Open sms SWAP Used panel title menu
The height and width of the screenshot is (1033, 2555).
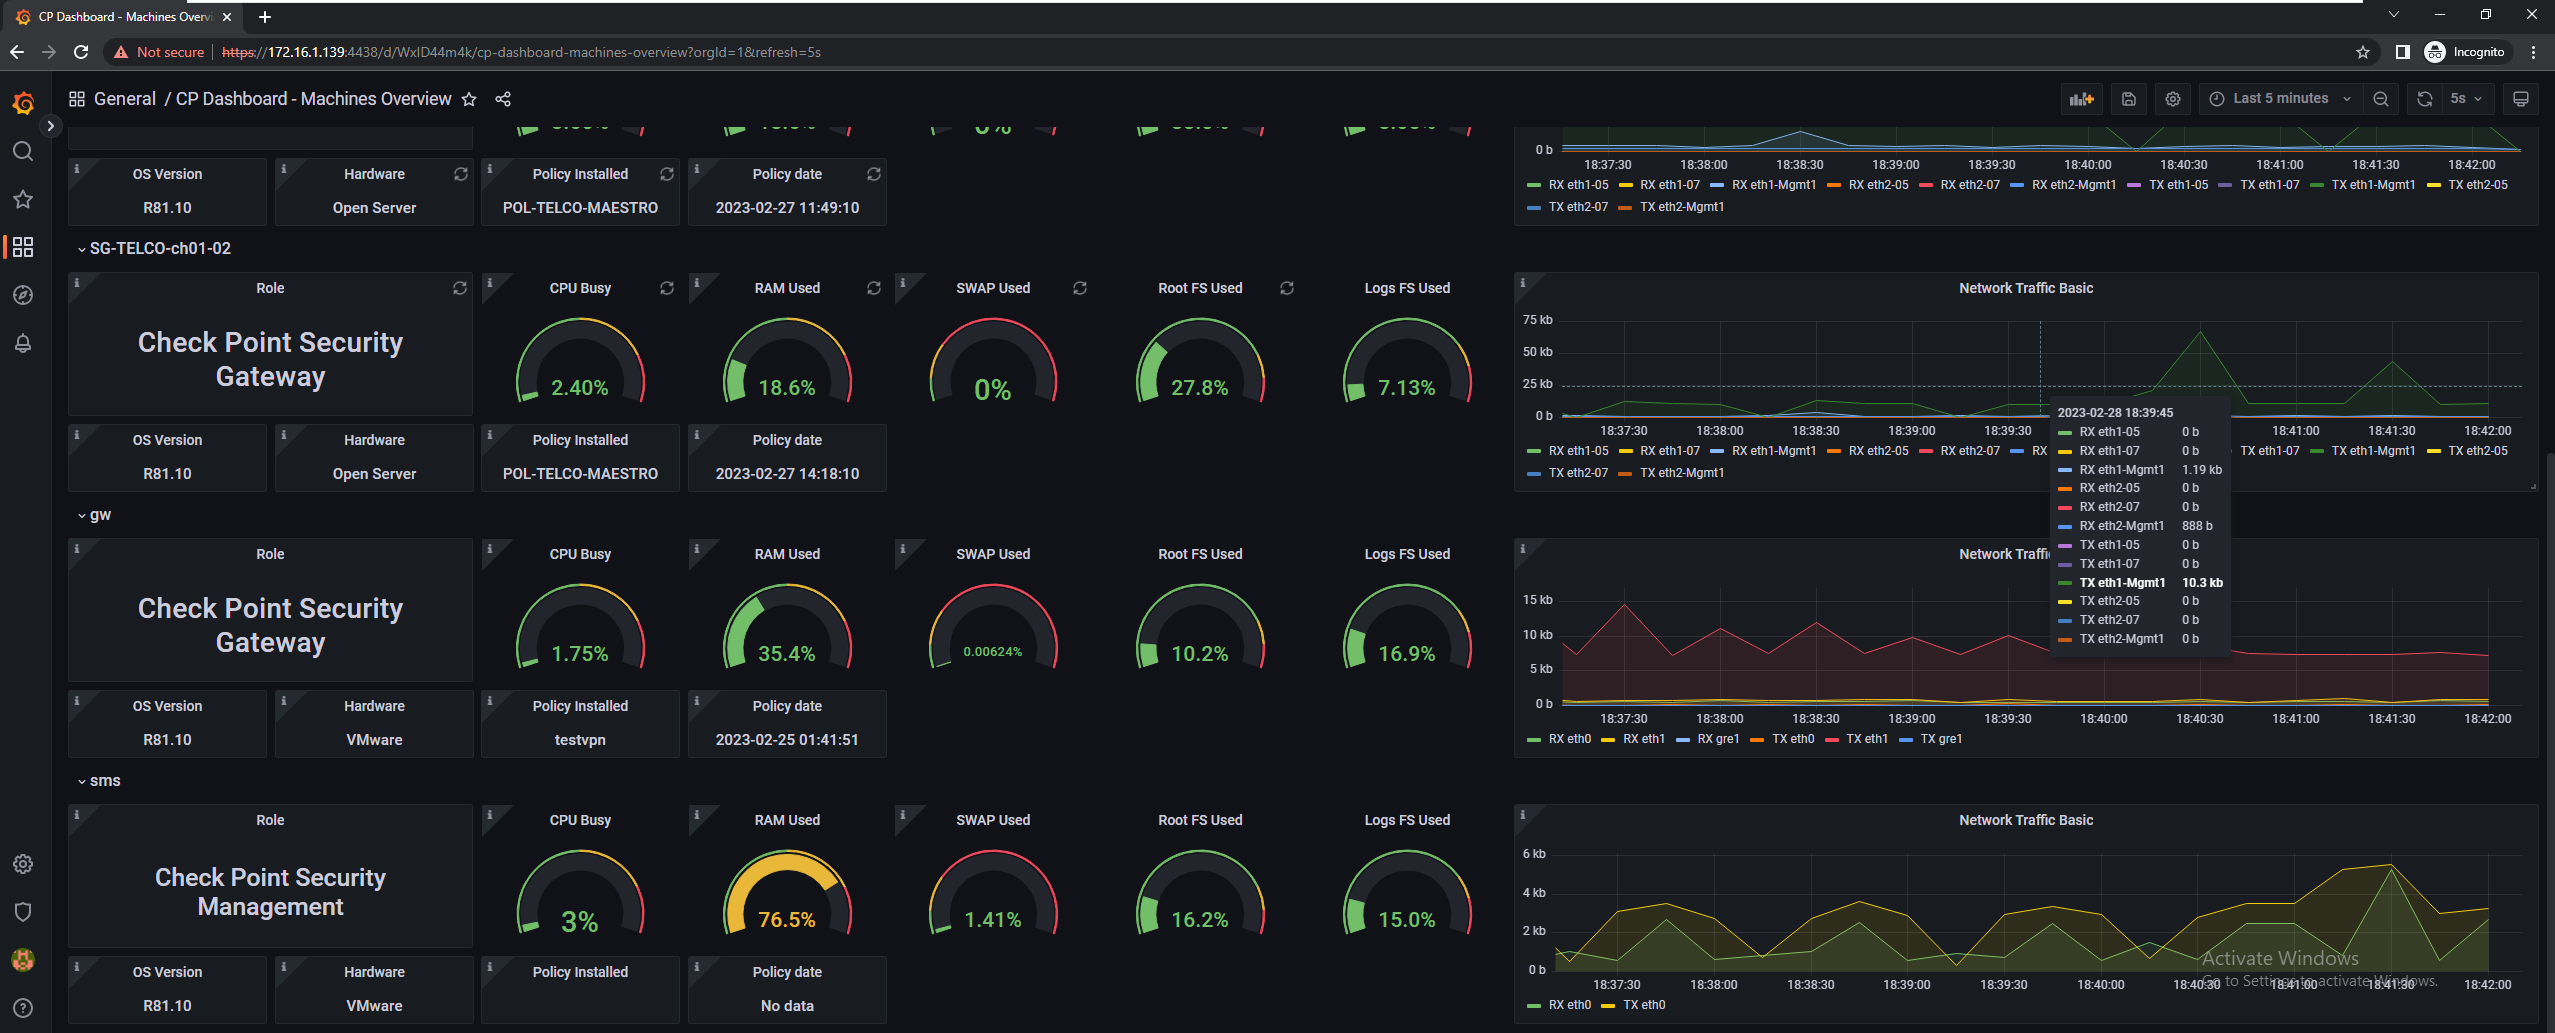click(x=993, y=820)
